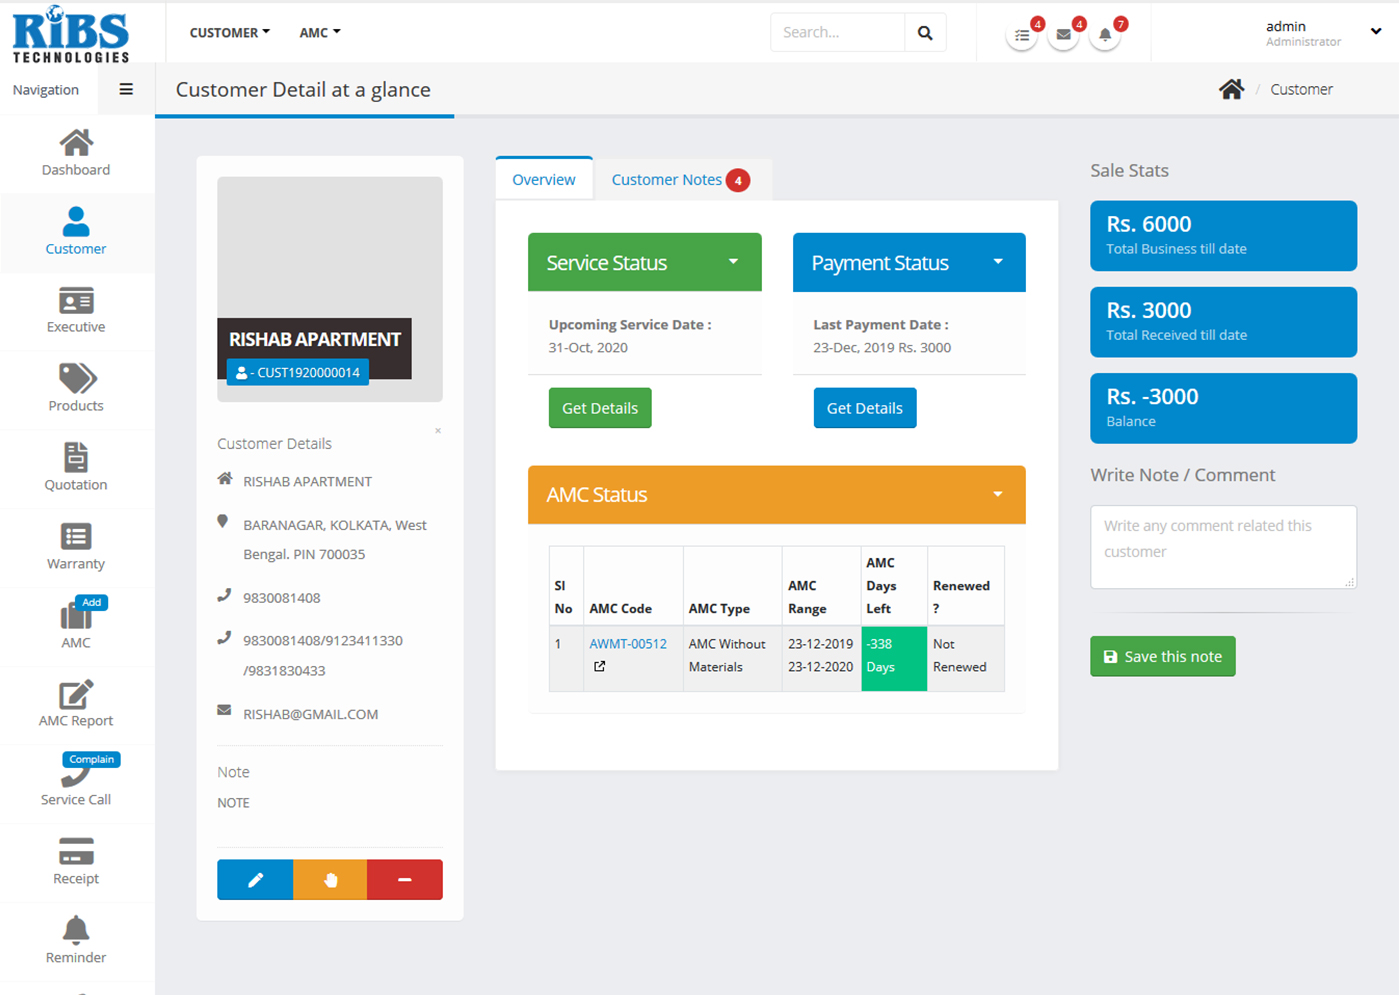This screenshot has height=995, width=1399.
Task: Click the task list icon in header
Action: 1021,35
